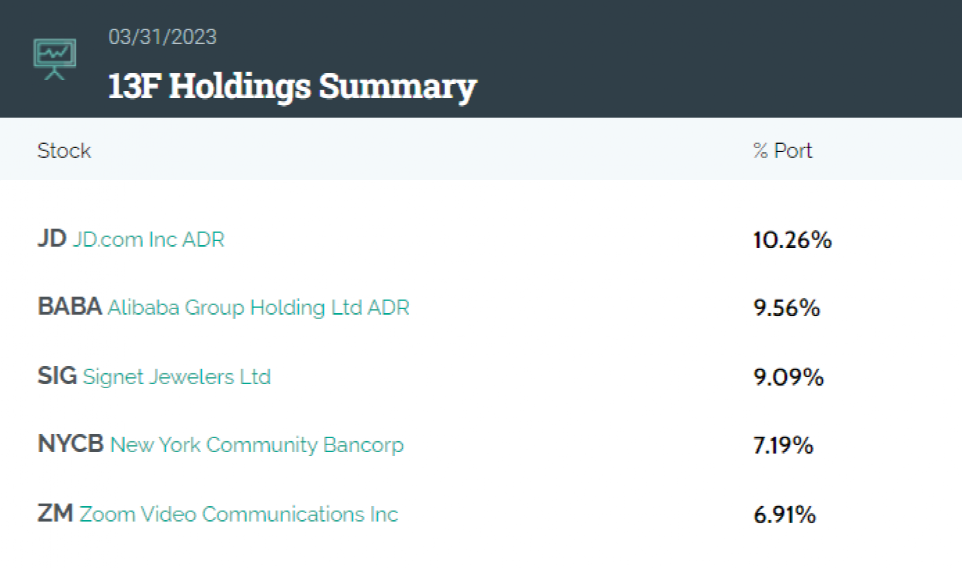Select the NYCB ticker symbol

point(71,444)
